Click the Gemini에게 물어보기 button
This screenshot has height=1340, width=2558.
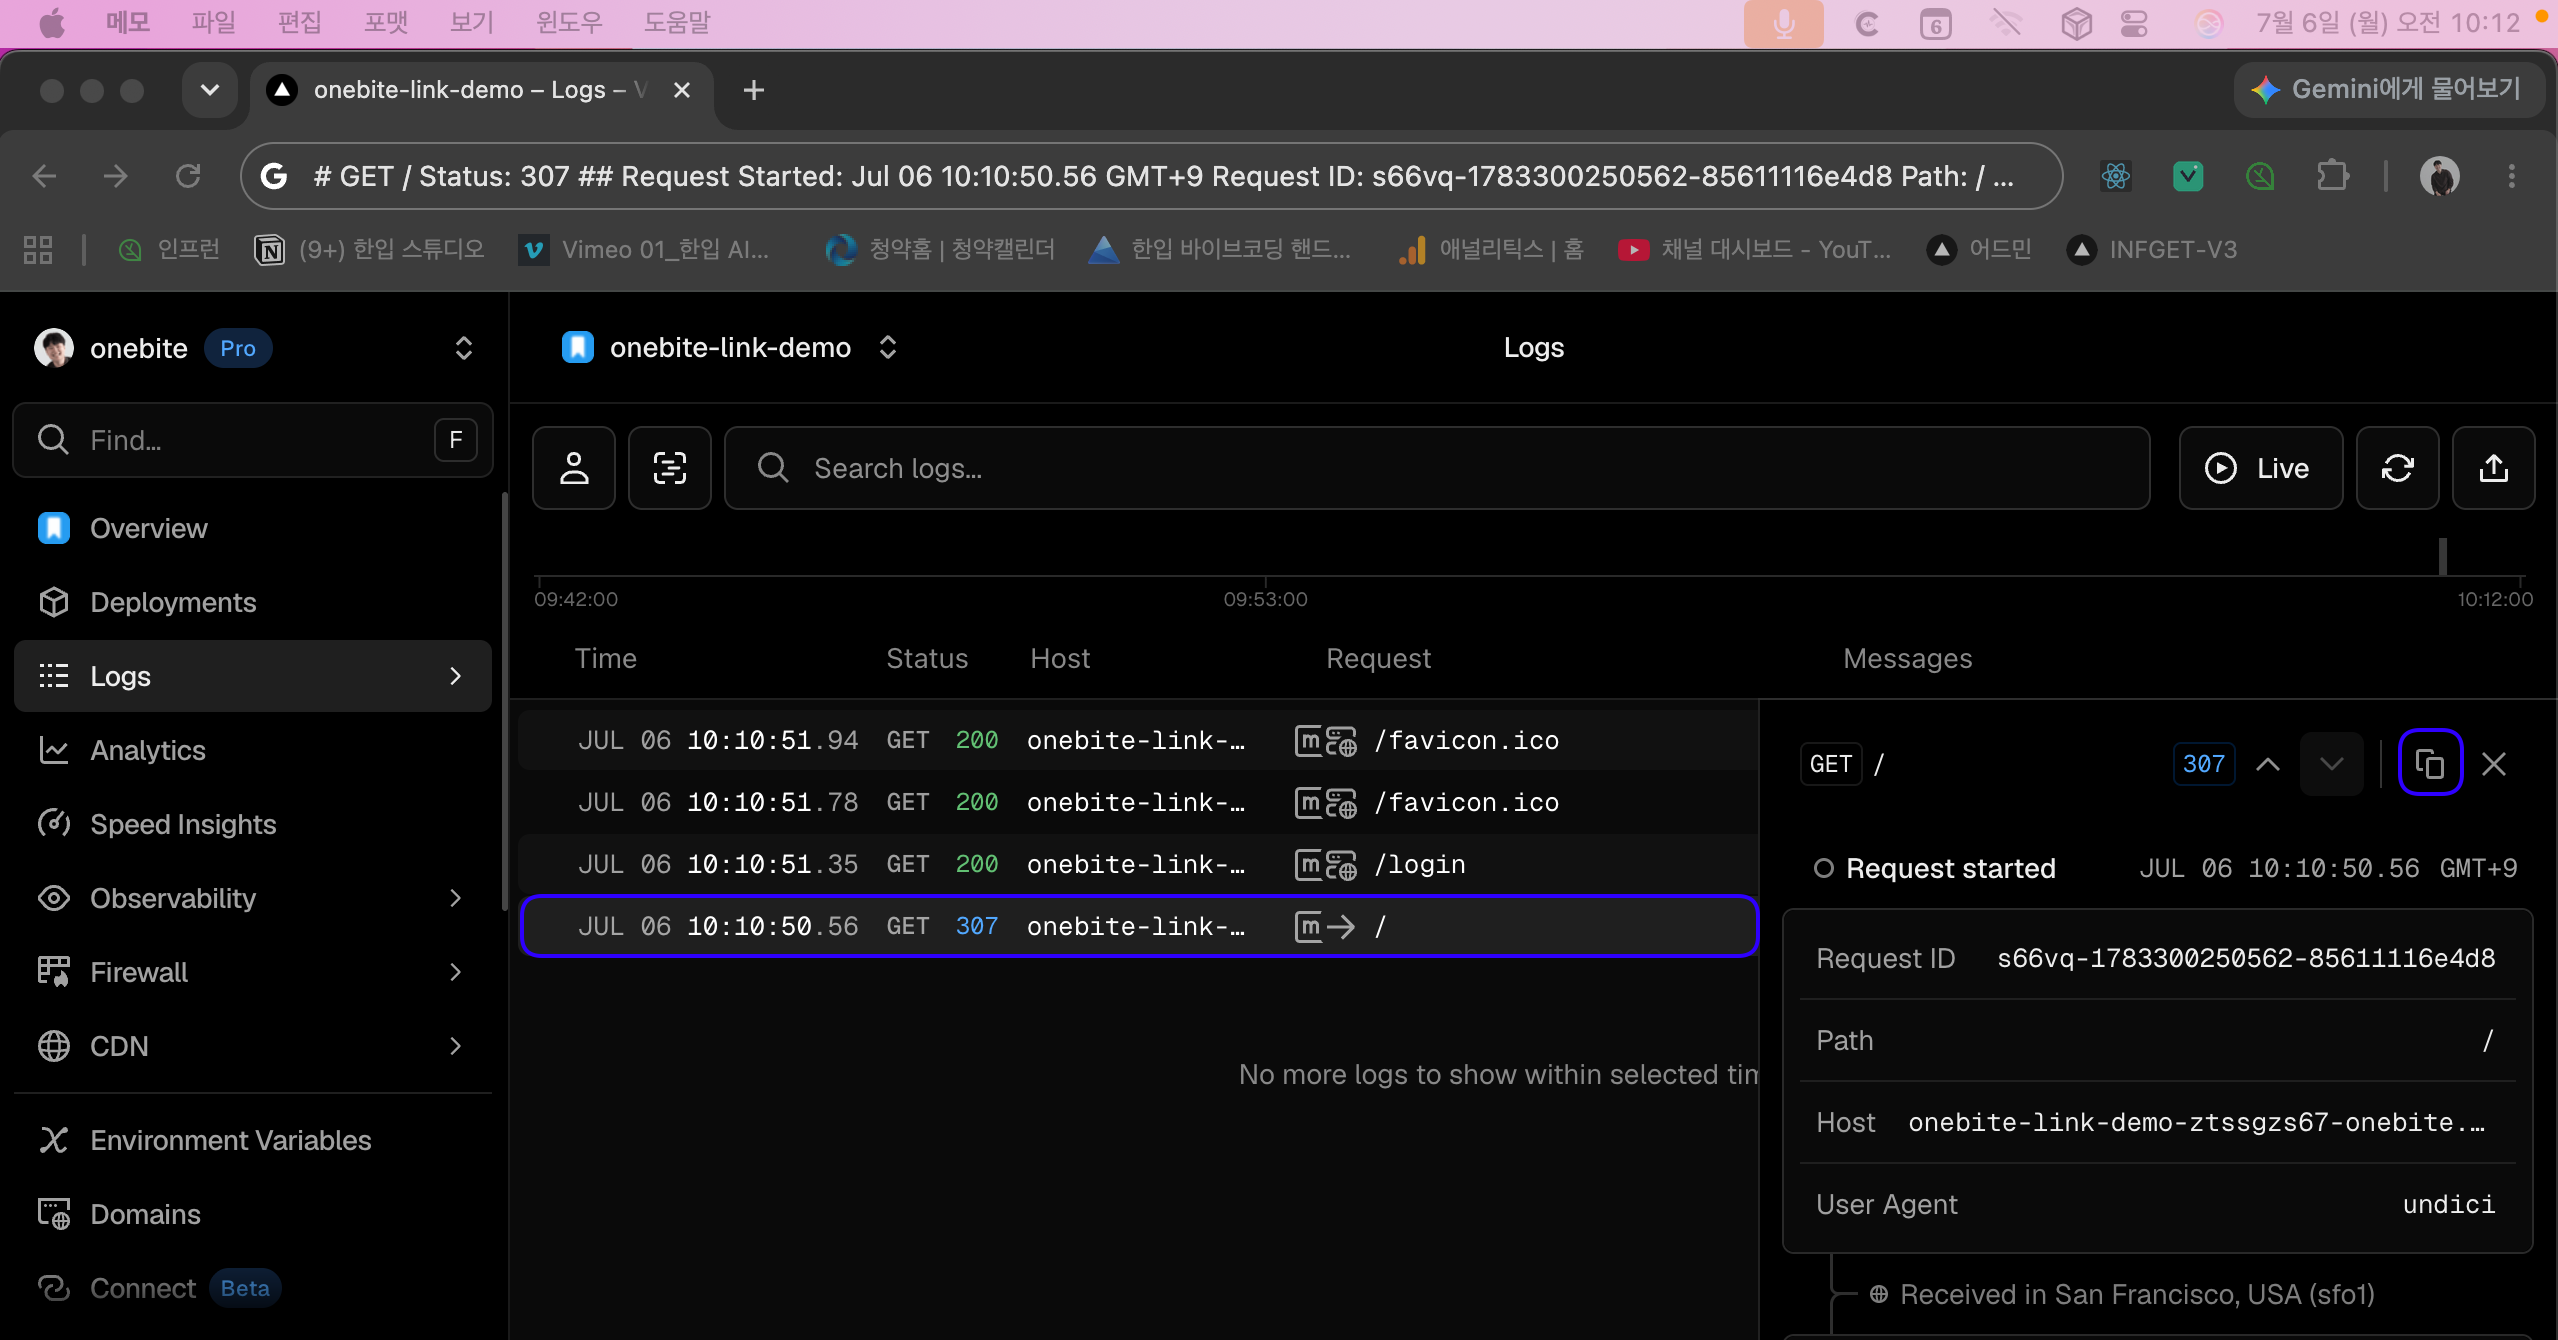click(2388, 90)
